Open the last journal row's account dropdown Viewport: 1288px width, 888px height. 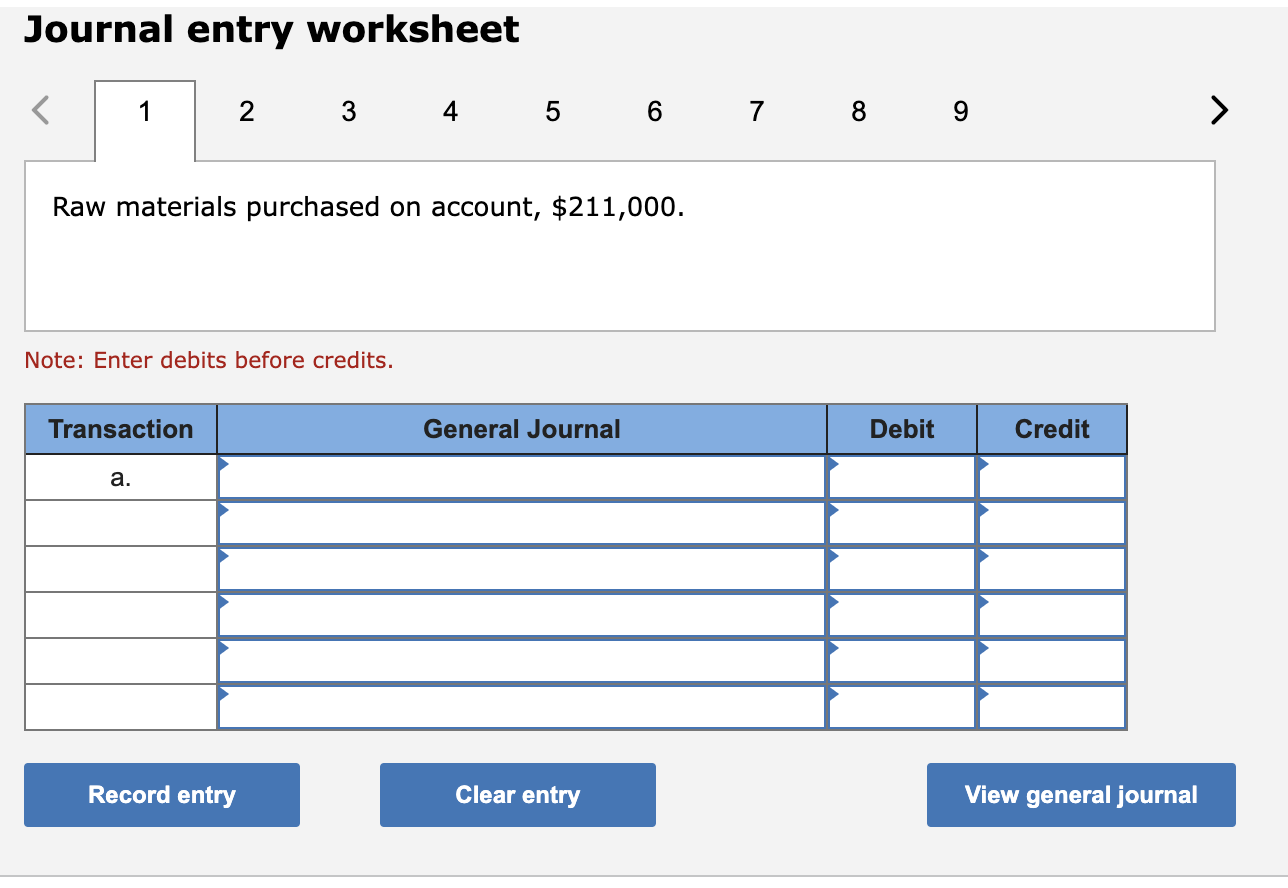coord(225,694)
